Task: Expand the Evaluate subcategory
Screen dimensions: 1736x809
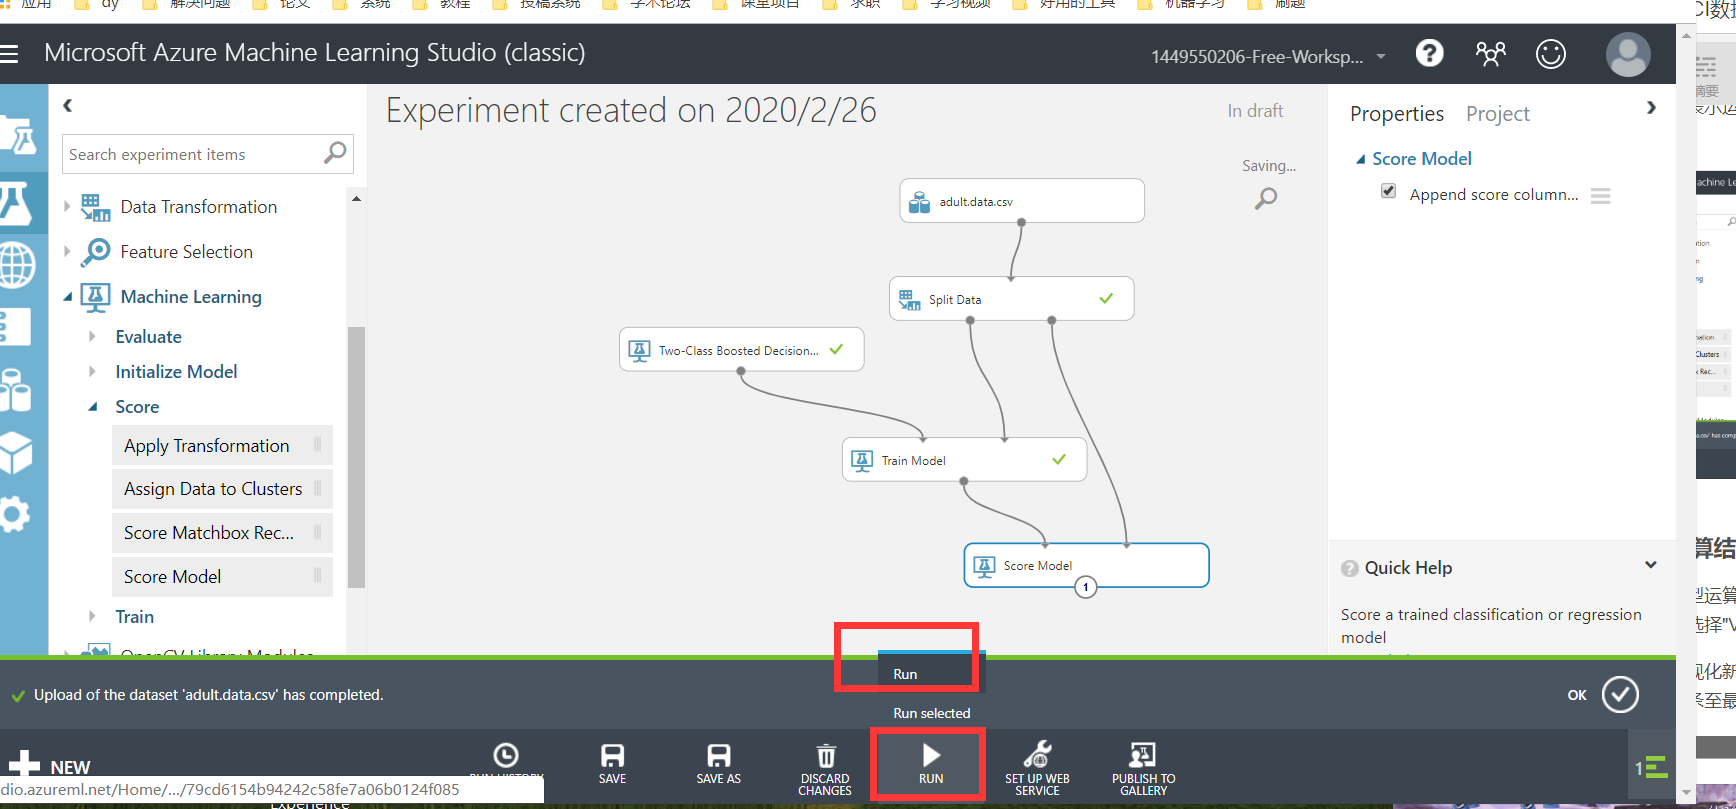Action: 92,337
